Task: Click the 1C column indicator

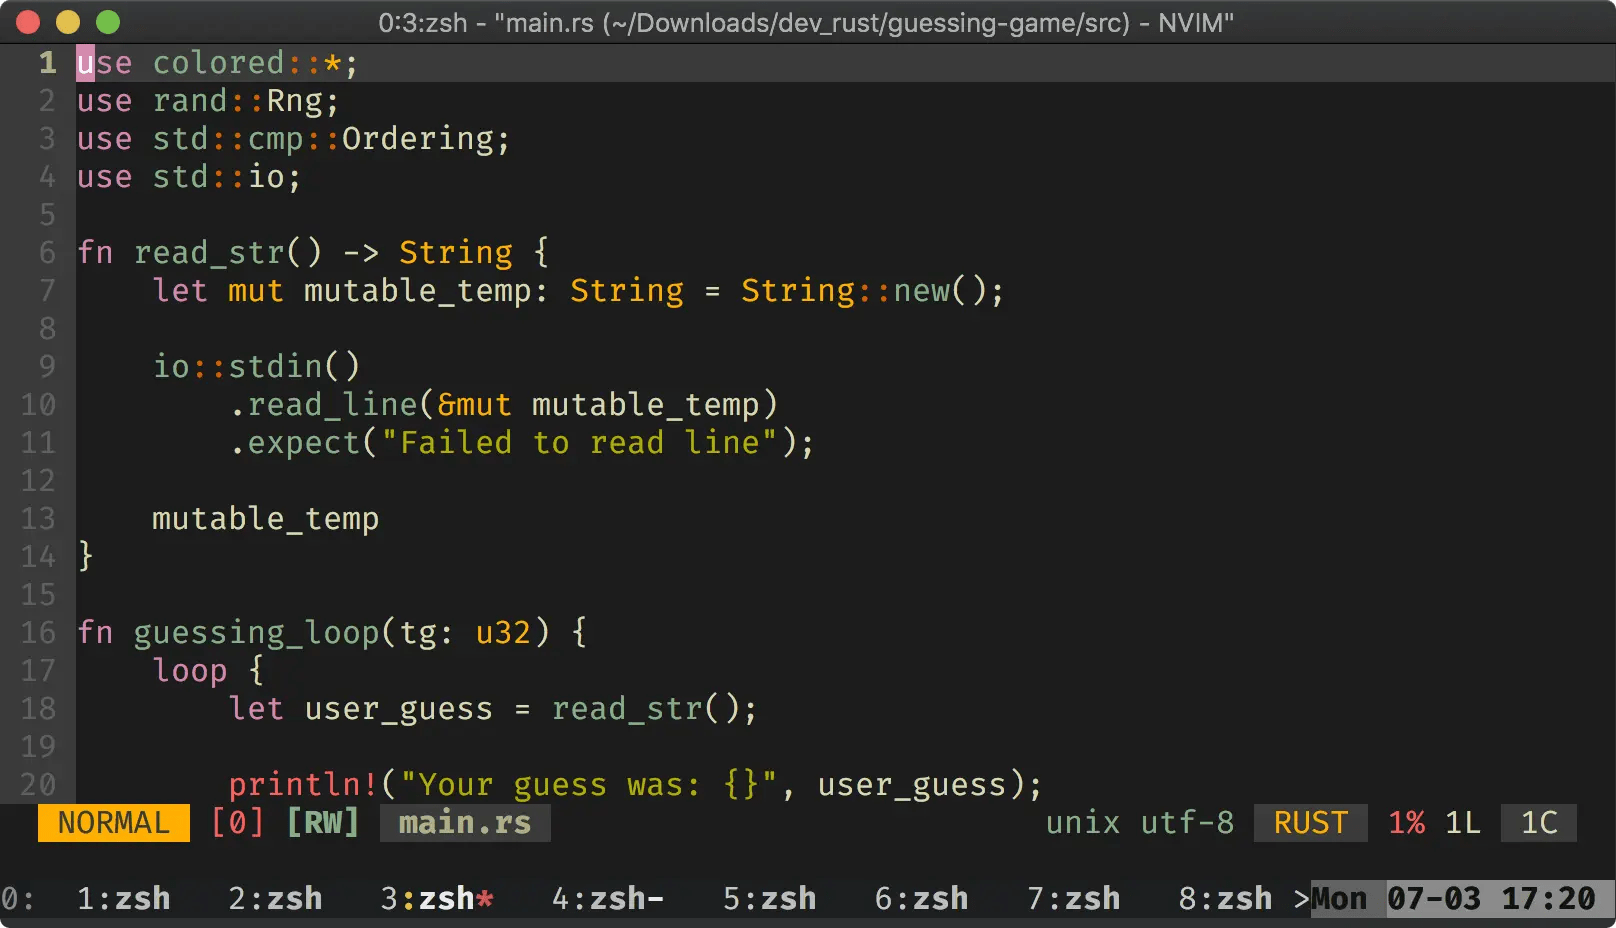Action: [x=1538, y=822]
